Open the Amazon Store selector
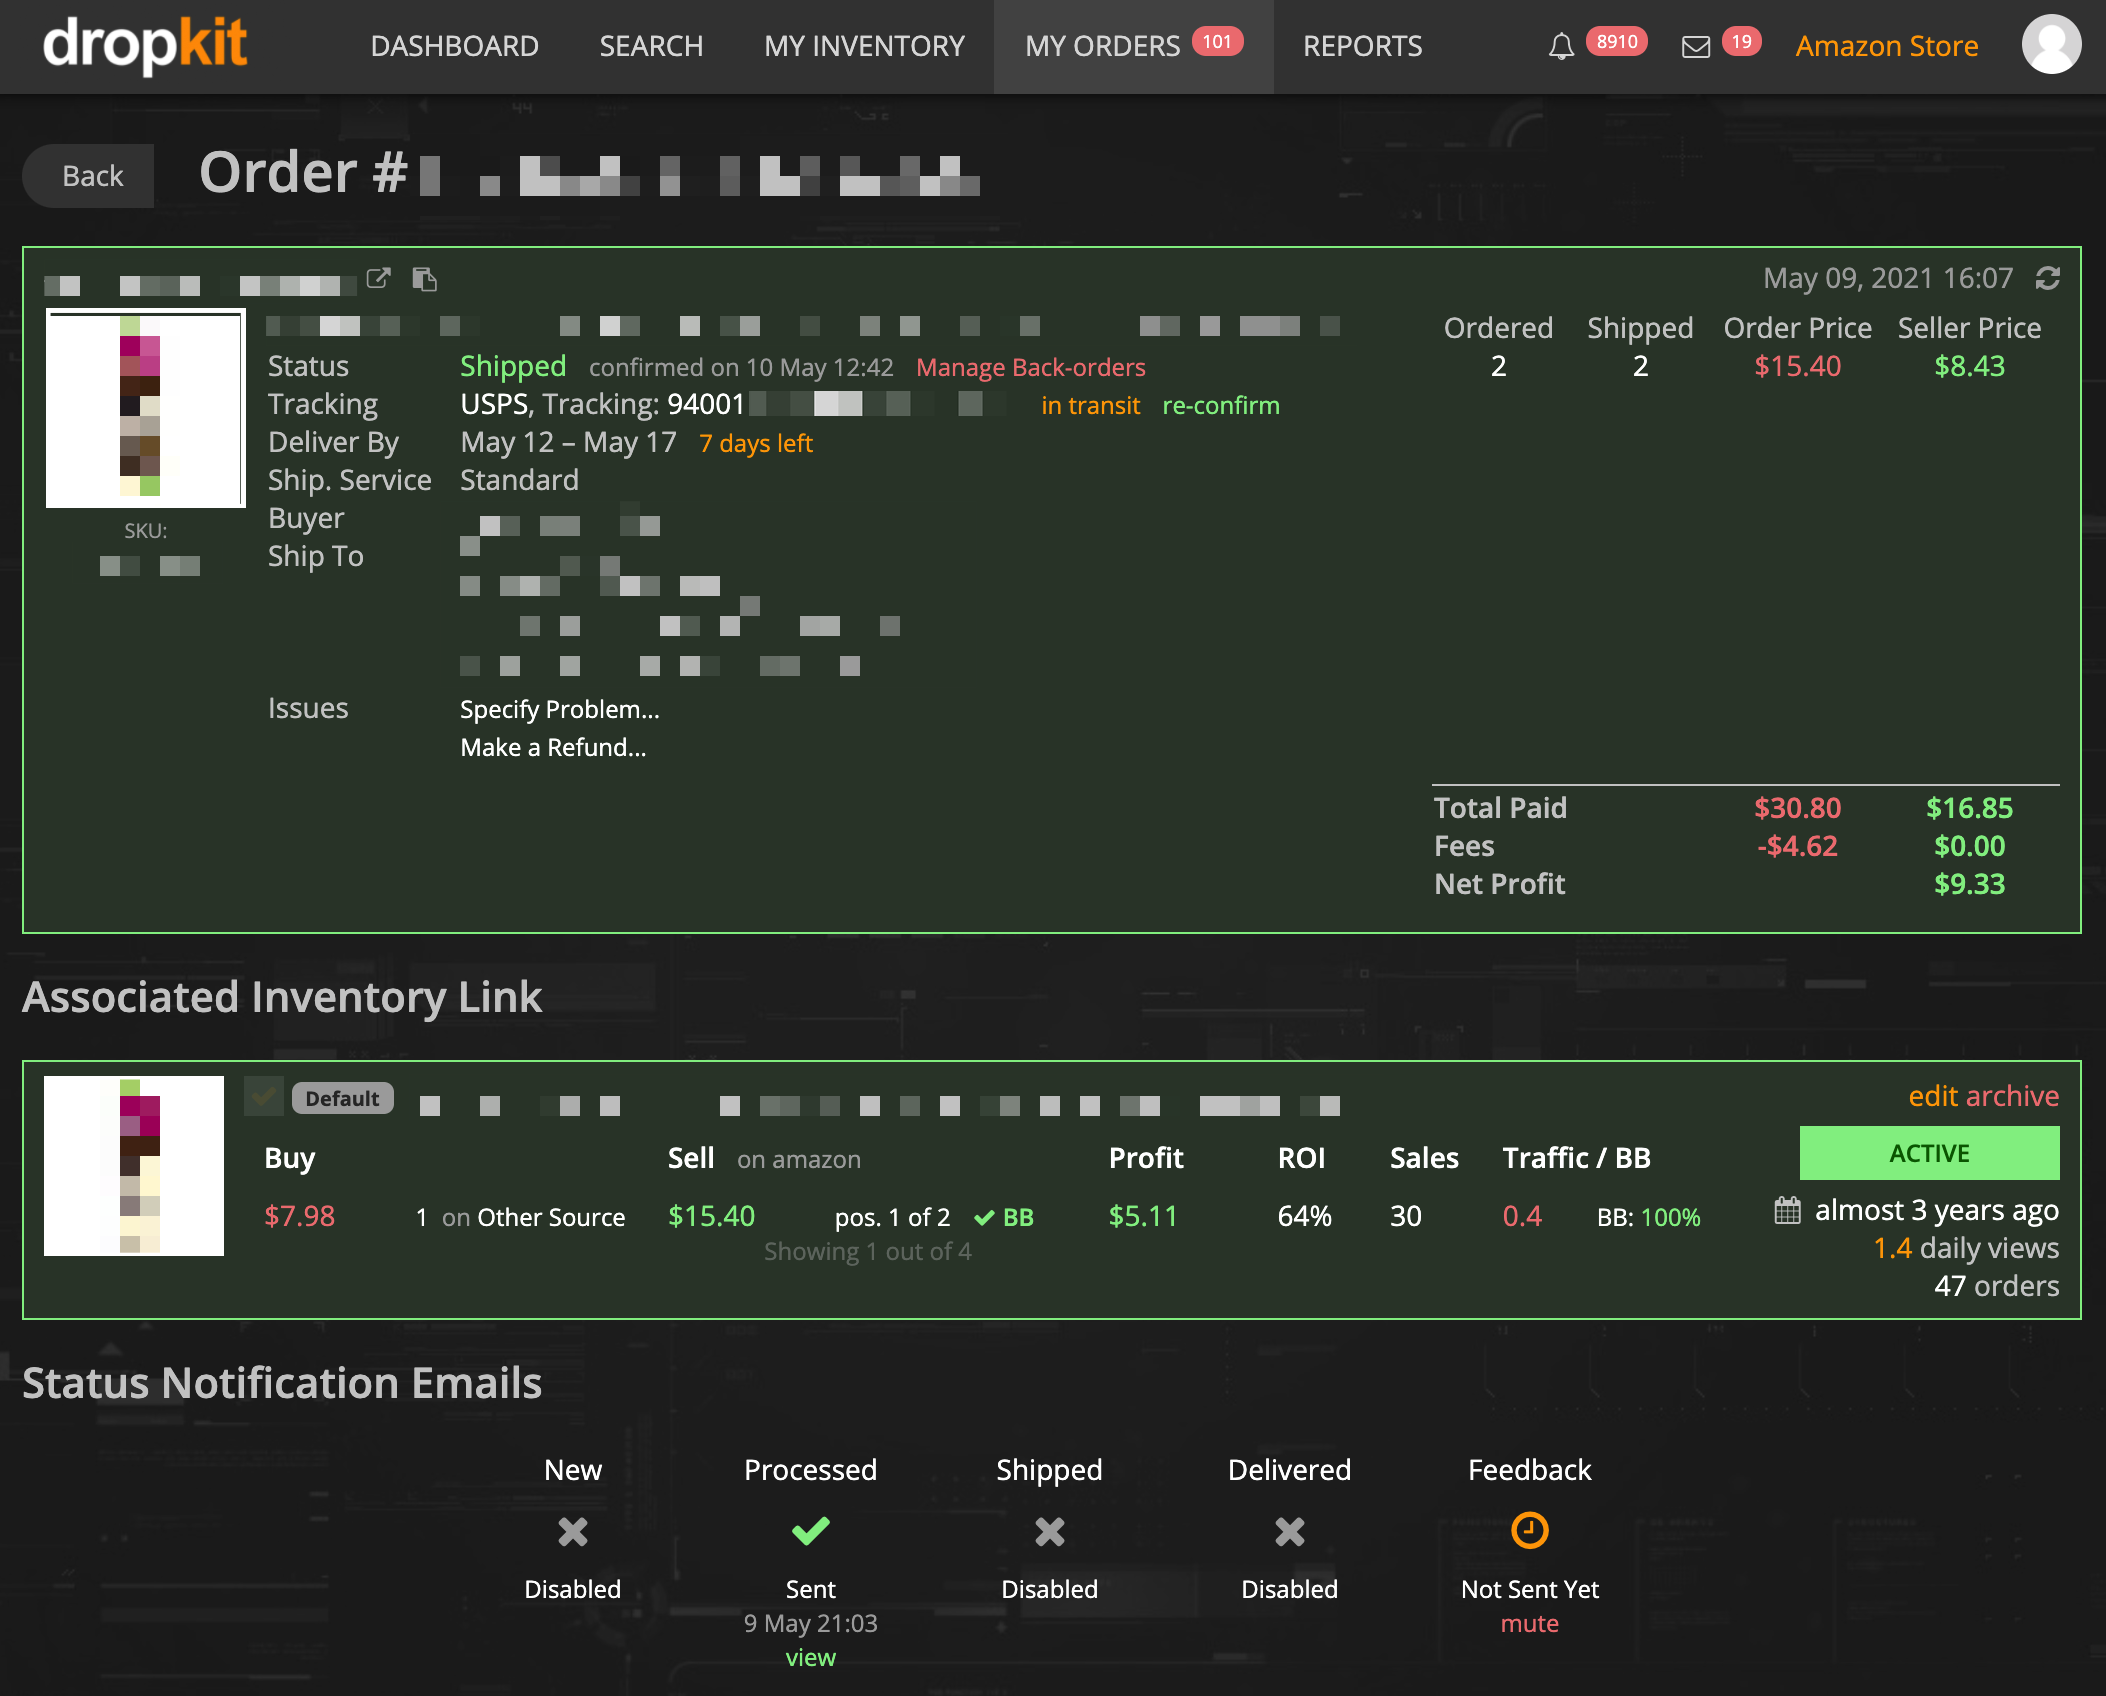The image size is (2106, 1696). coord(1886,46)
